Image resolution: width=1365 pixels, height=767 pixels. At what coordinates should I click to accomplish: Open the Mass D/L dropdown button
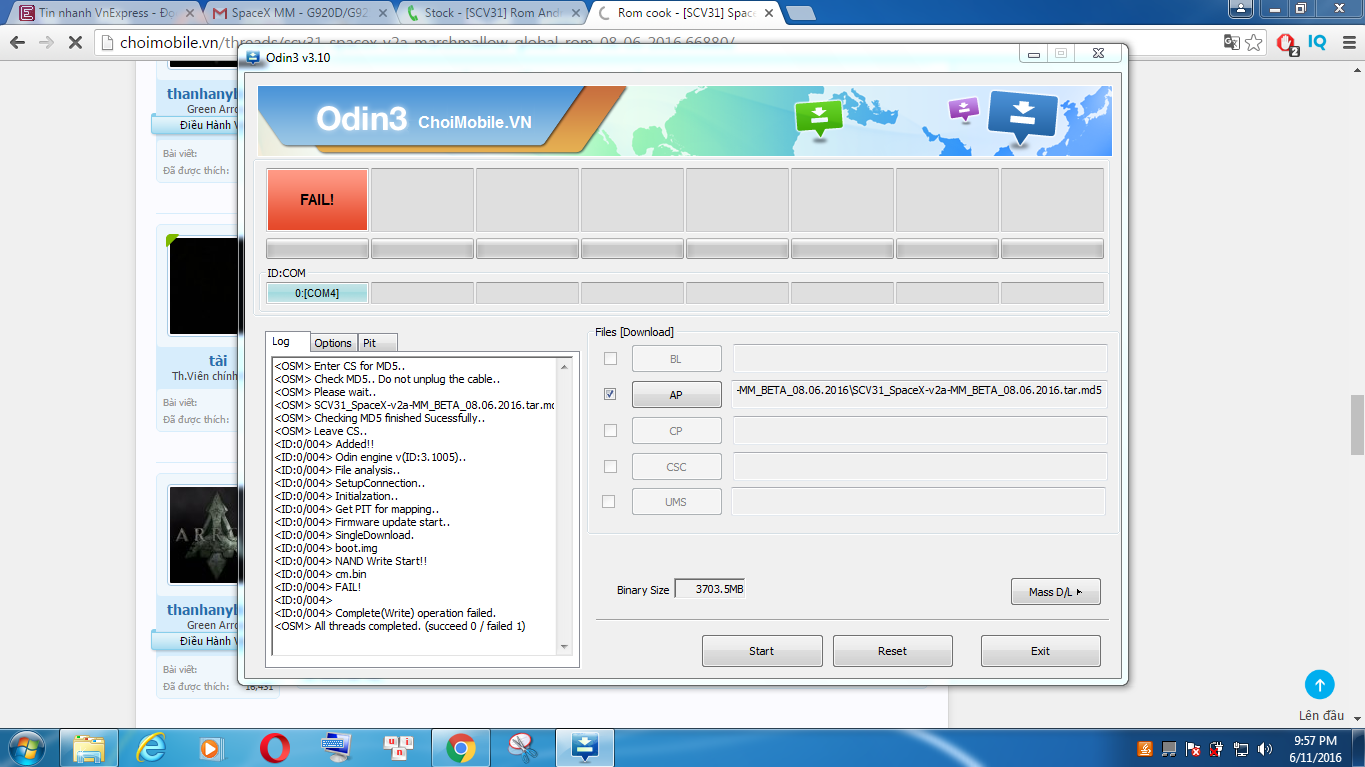[x=1055, y=592]
